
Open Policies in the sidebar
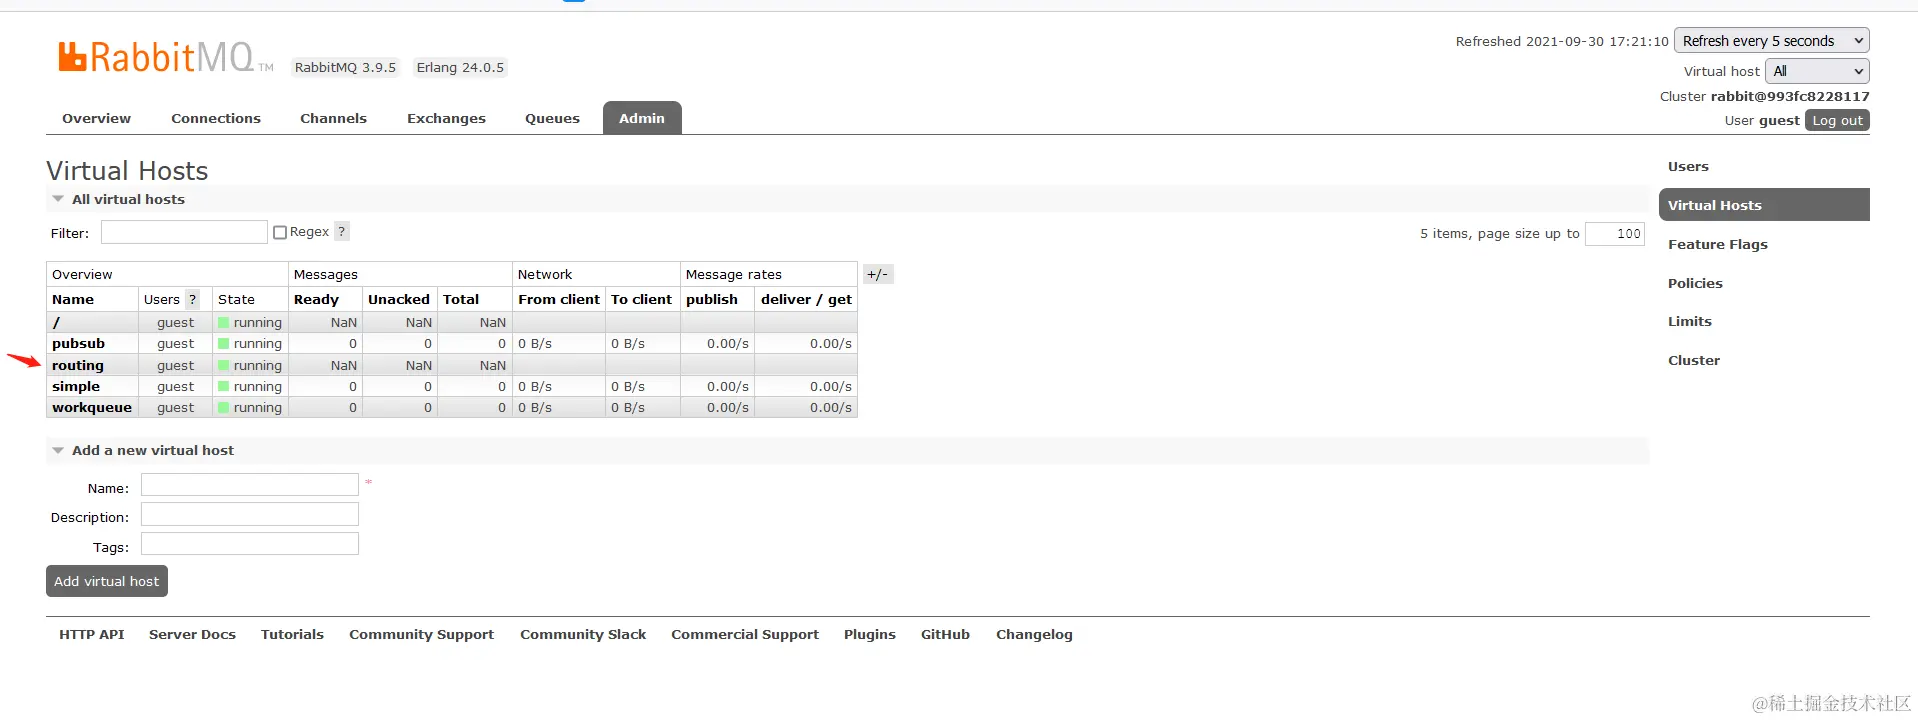tap(1695, 283)
